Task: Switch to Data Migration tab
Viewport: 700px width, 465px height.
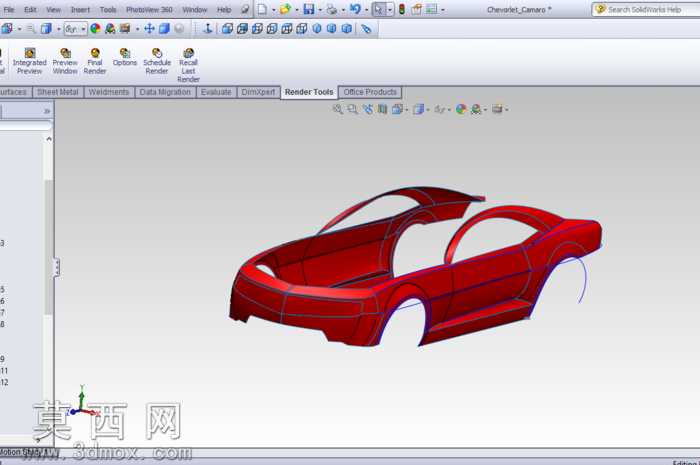Action: (165, 92)
